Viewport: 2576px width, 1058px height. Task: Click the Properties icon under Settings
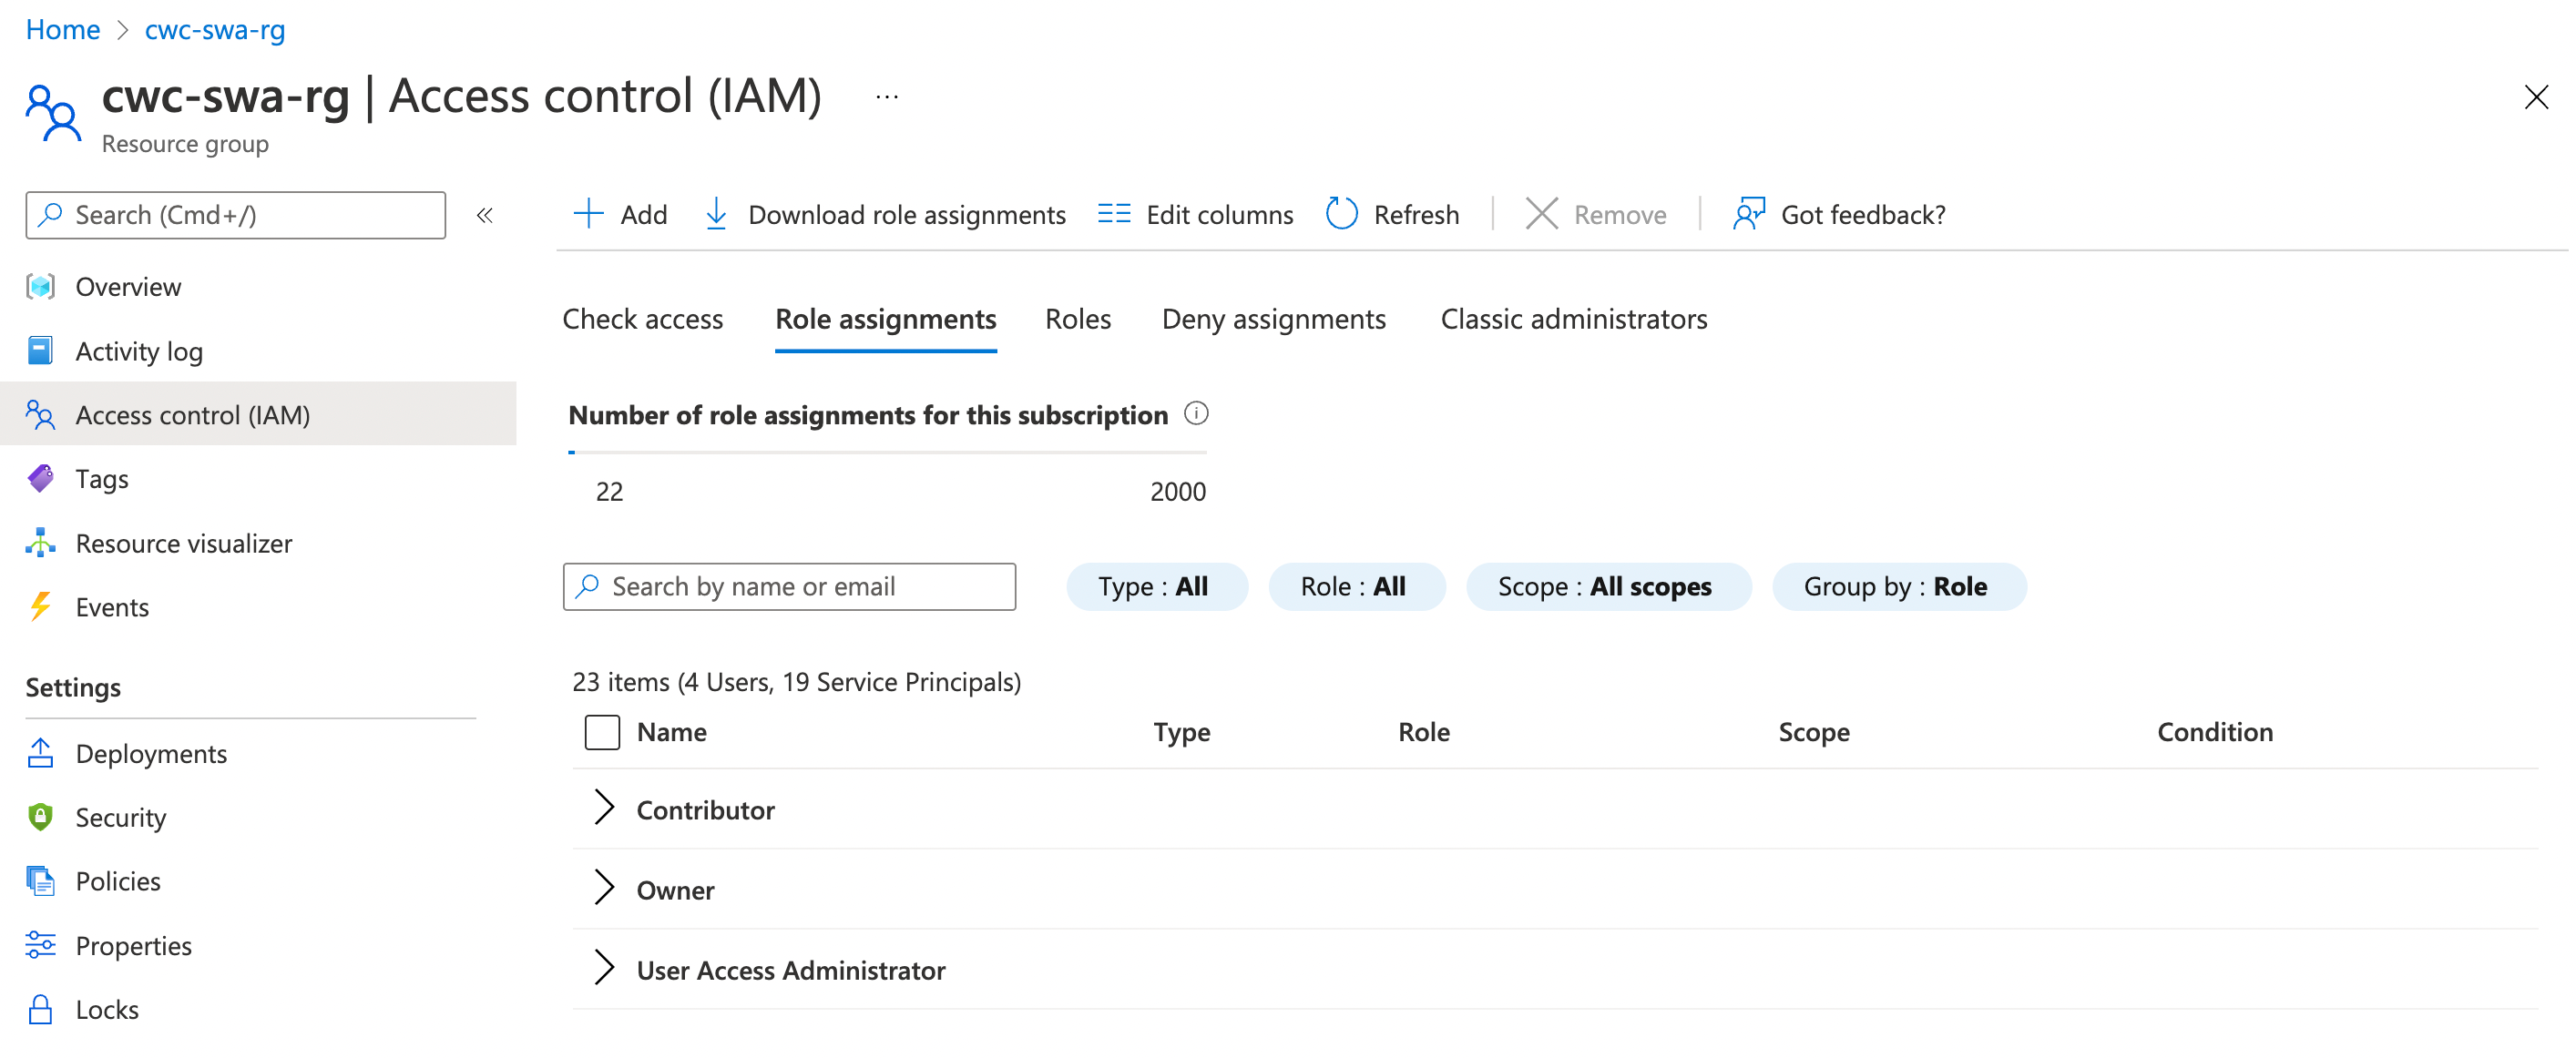pyautogui.click(x=40, y=945)
